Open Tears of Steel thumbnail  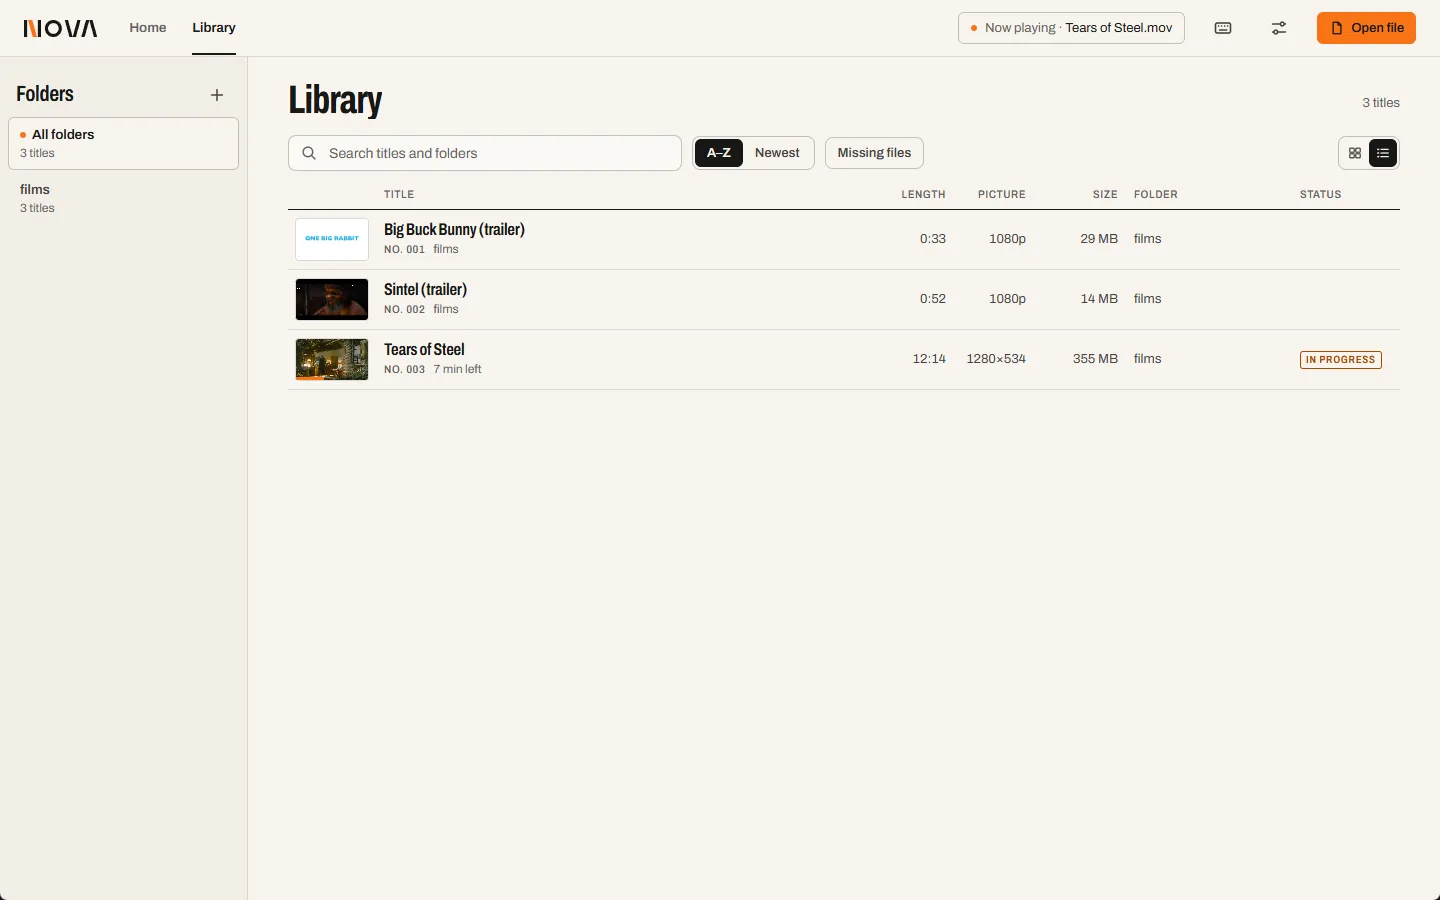pos(332,359)
